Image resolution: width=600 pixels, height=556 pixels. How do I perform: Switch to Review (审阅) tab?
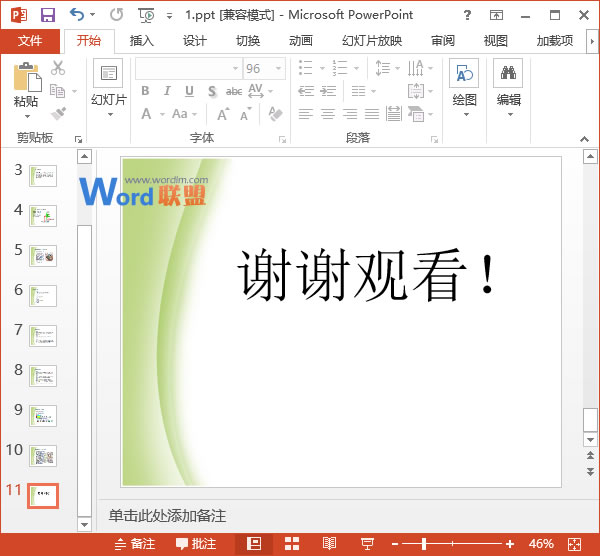[x=443, y=41]
